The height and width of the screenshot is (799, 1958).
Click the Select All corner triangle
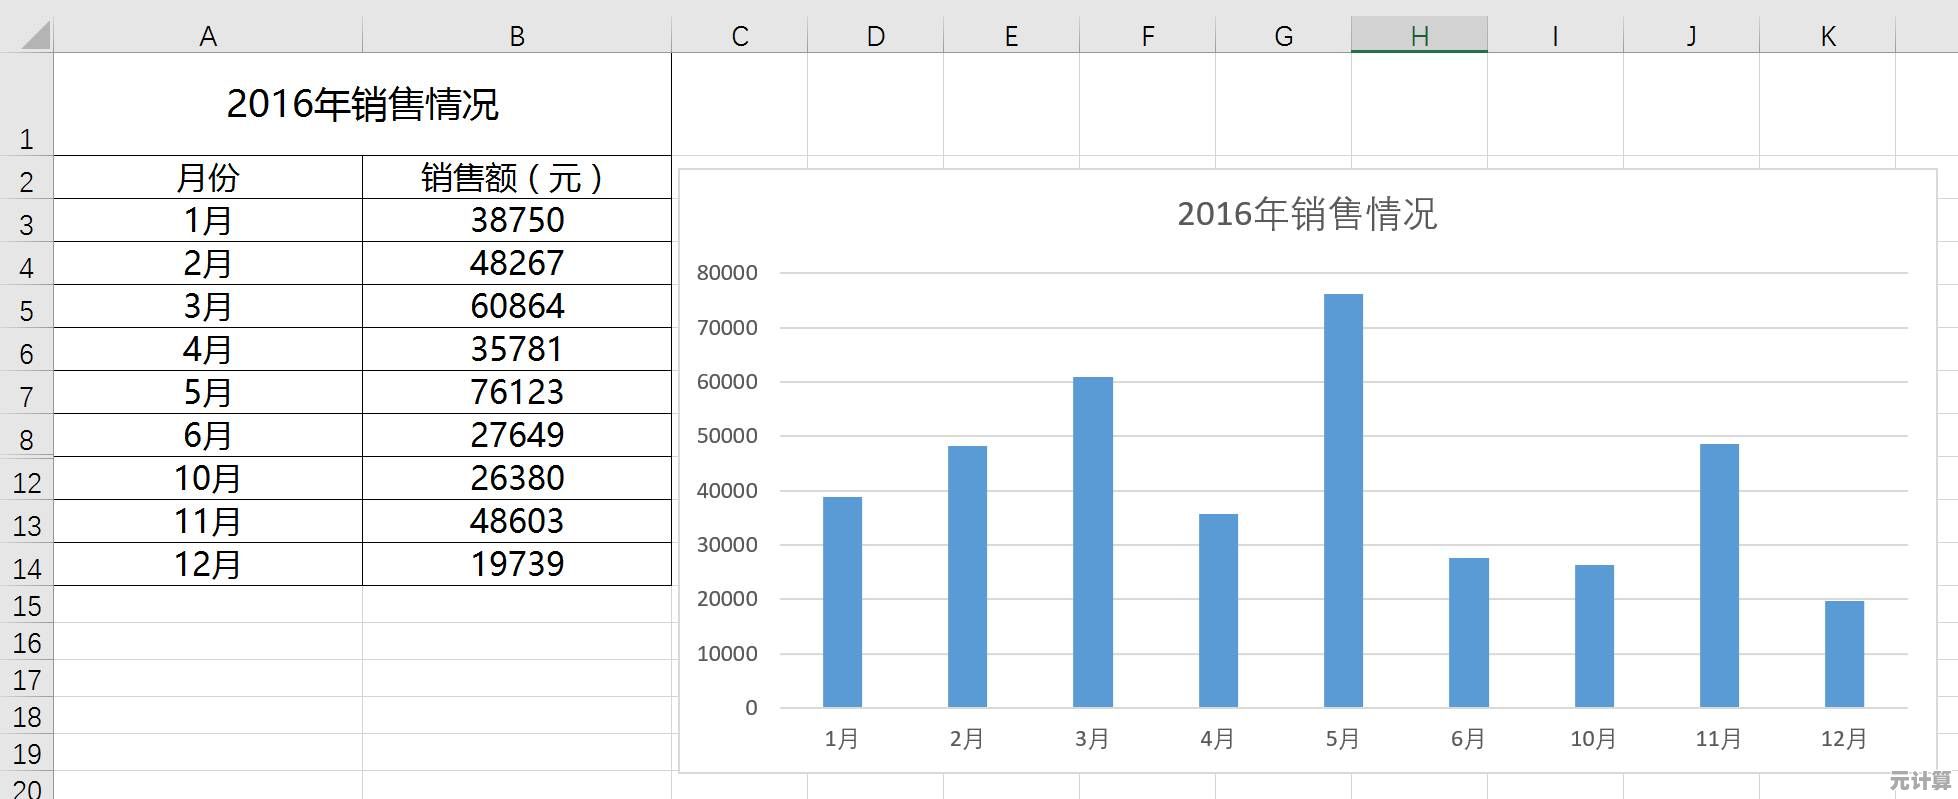[x=35, y=37]
